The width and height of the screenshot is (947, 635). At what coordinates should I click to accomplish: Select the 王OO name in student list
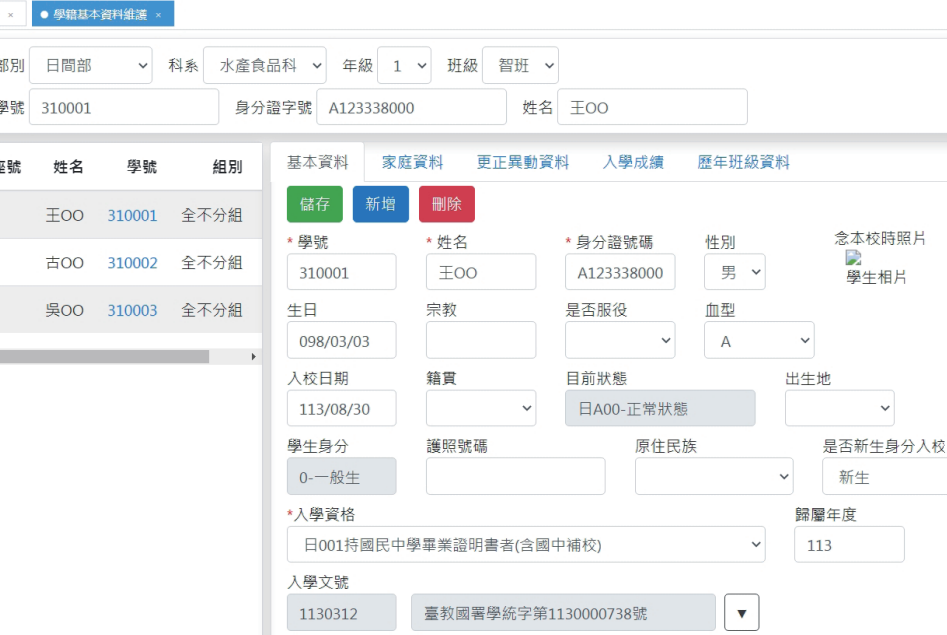(x=65, y=216)
